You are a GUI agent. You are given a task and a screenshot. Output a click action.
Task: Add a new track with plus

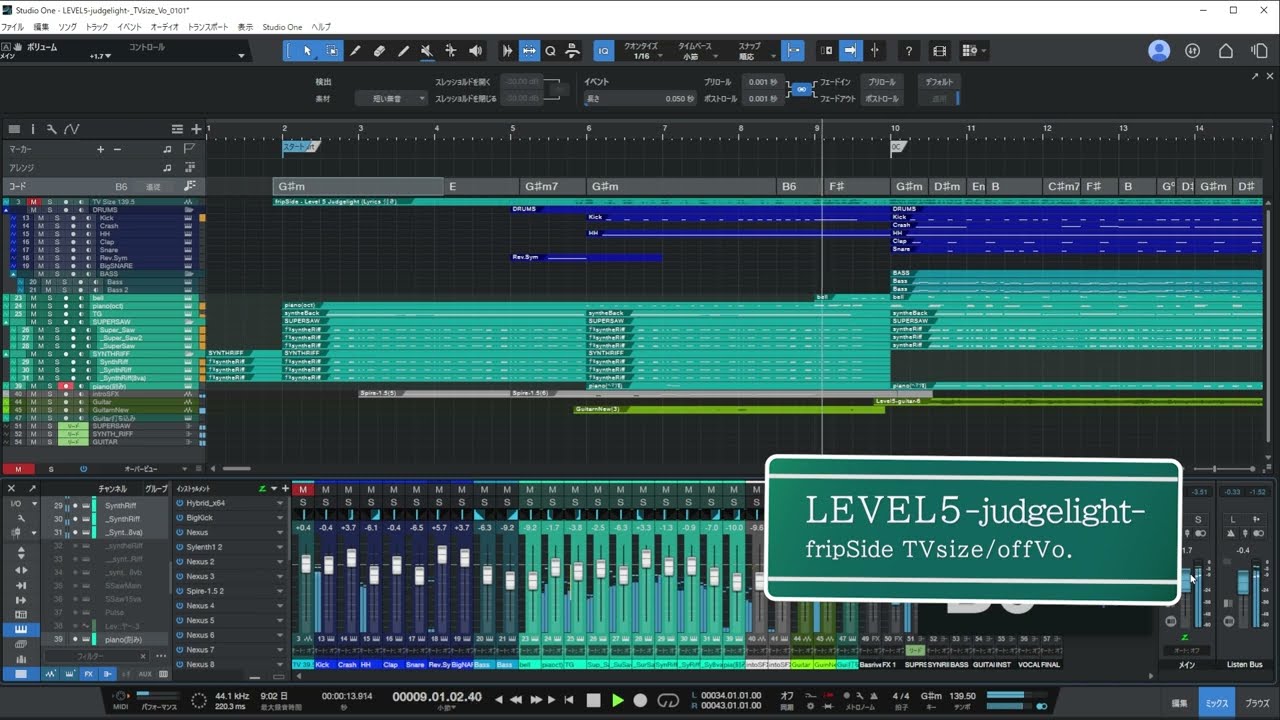(196, 129)
